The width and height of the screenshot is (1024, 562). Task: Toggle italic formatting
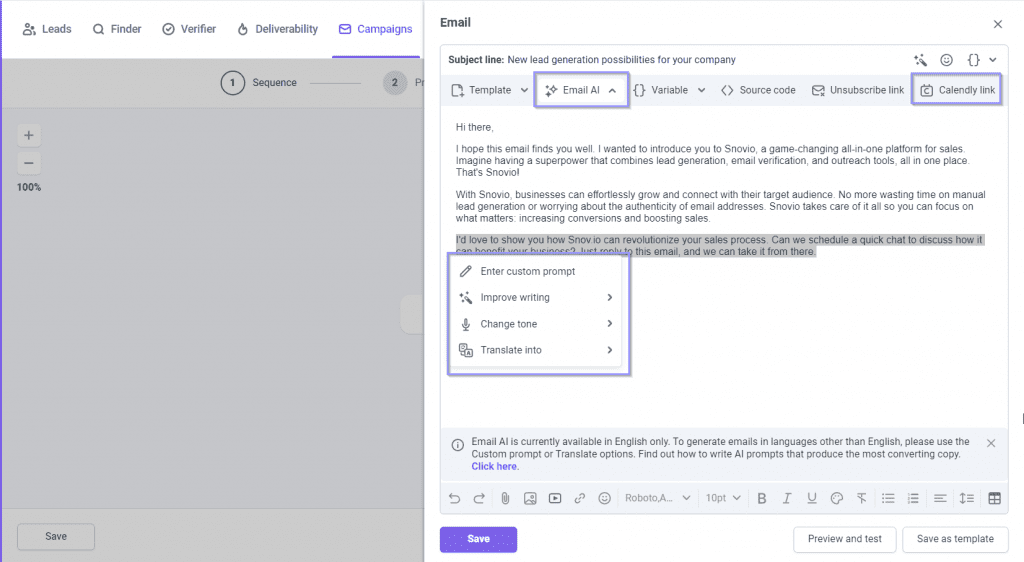point(787,499)
